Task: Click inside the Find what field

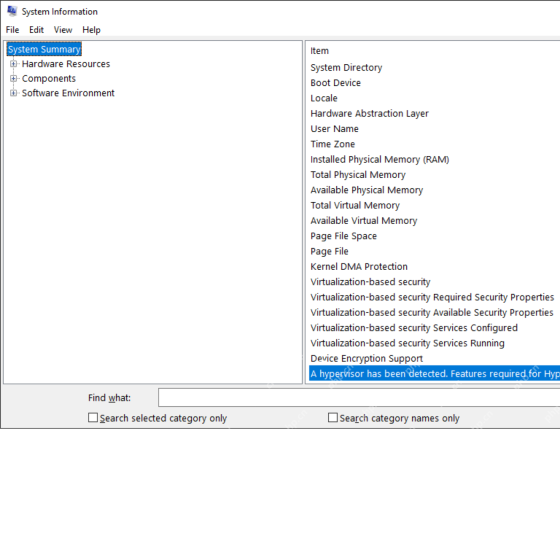Action: click(x=359, y=397)
